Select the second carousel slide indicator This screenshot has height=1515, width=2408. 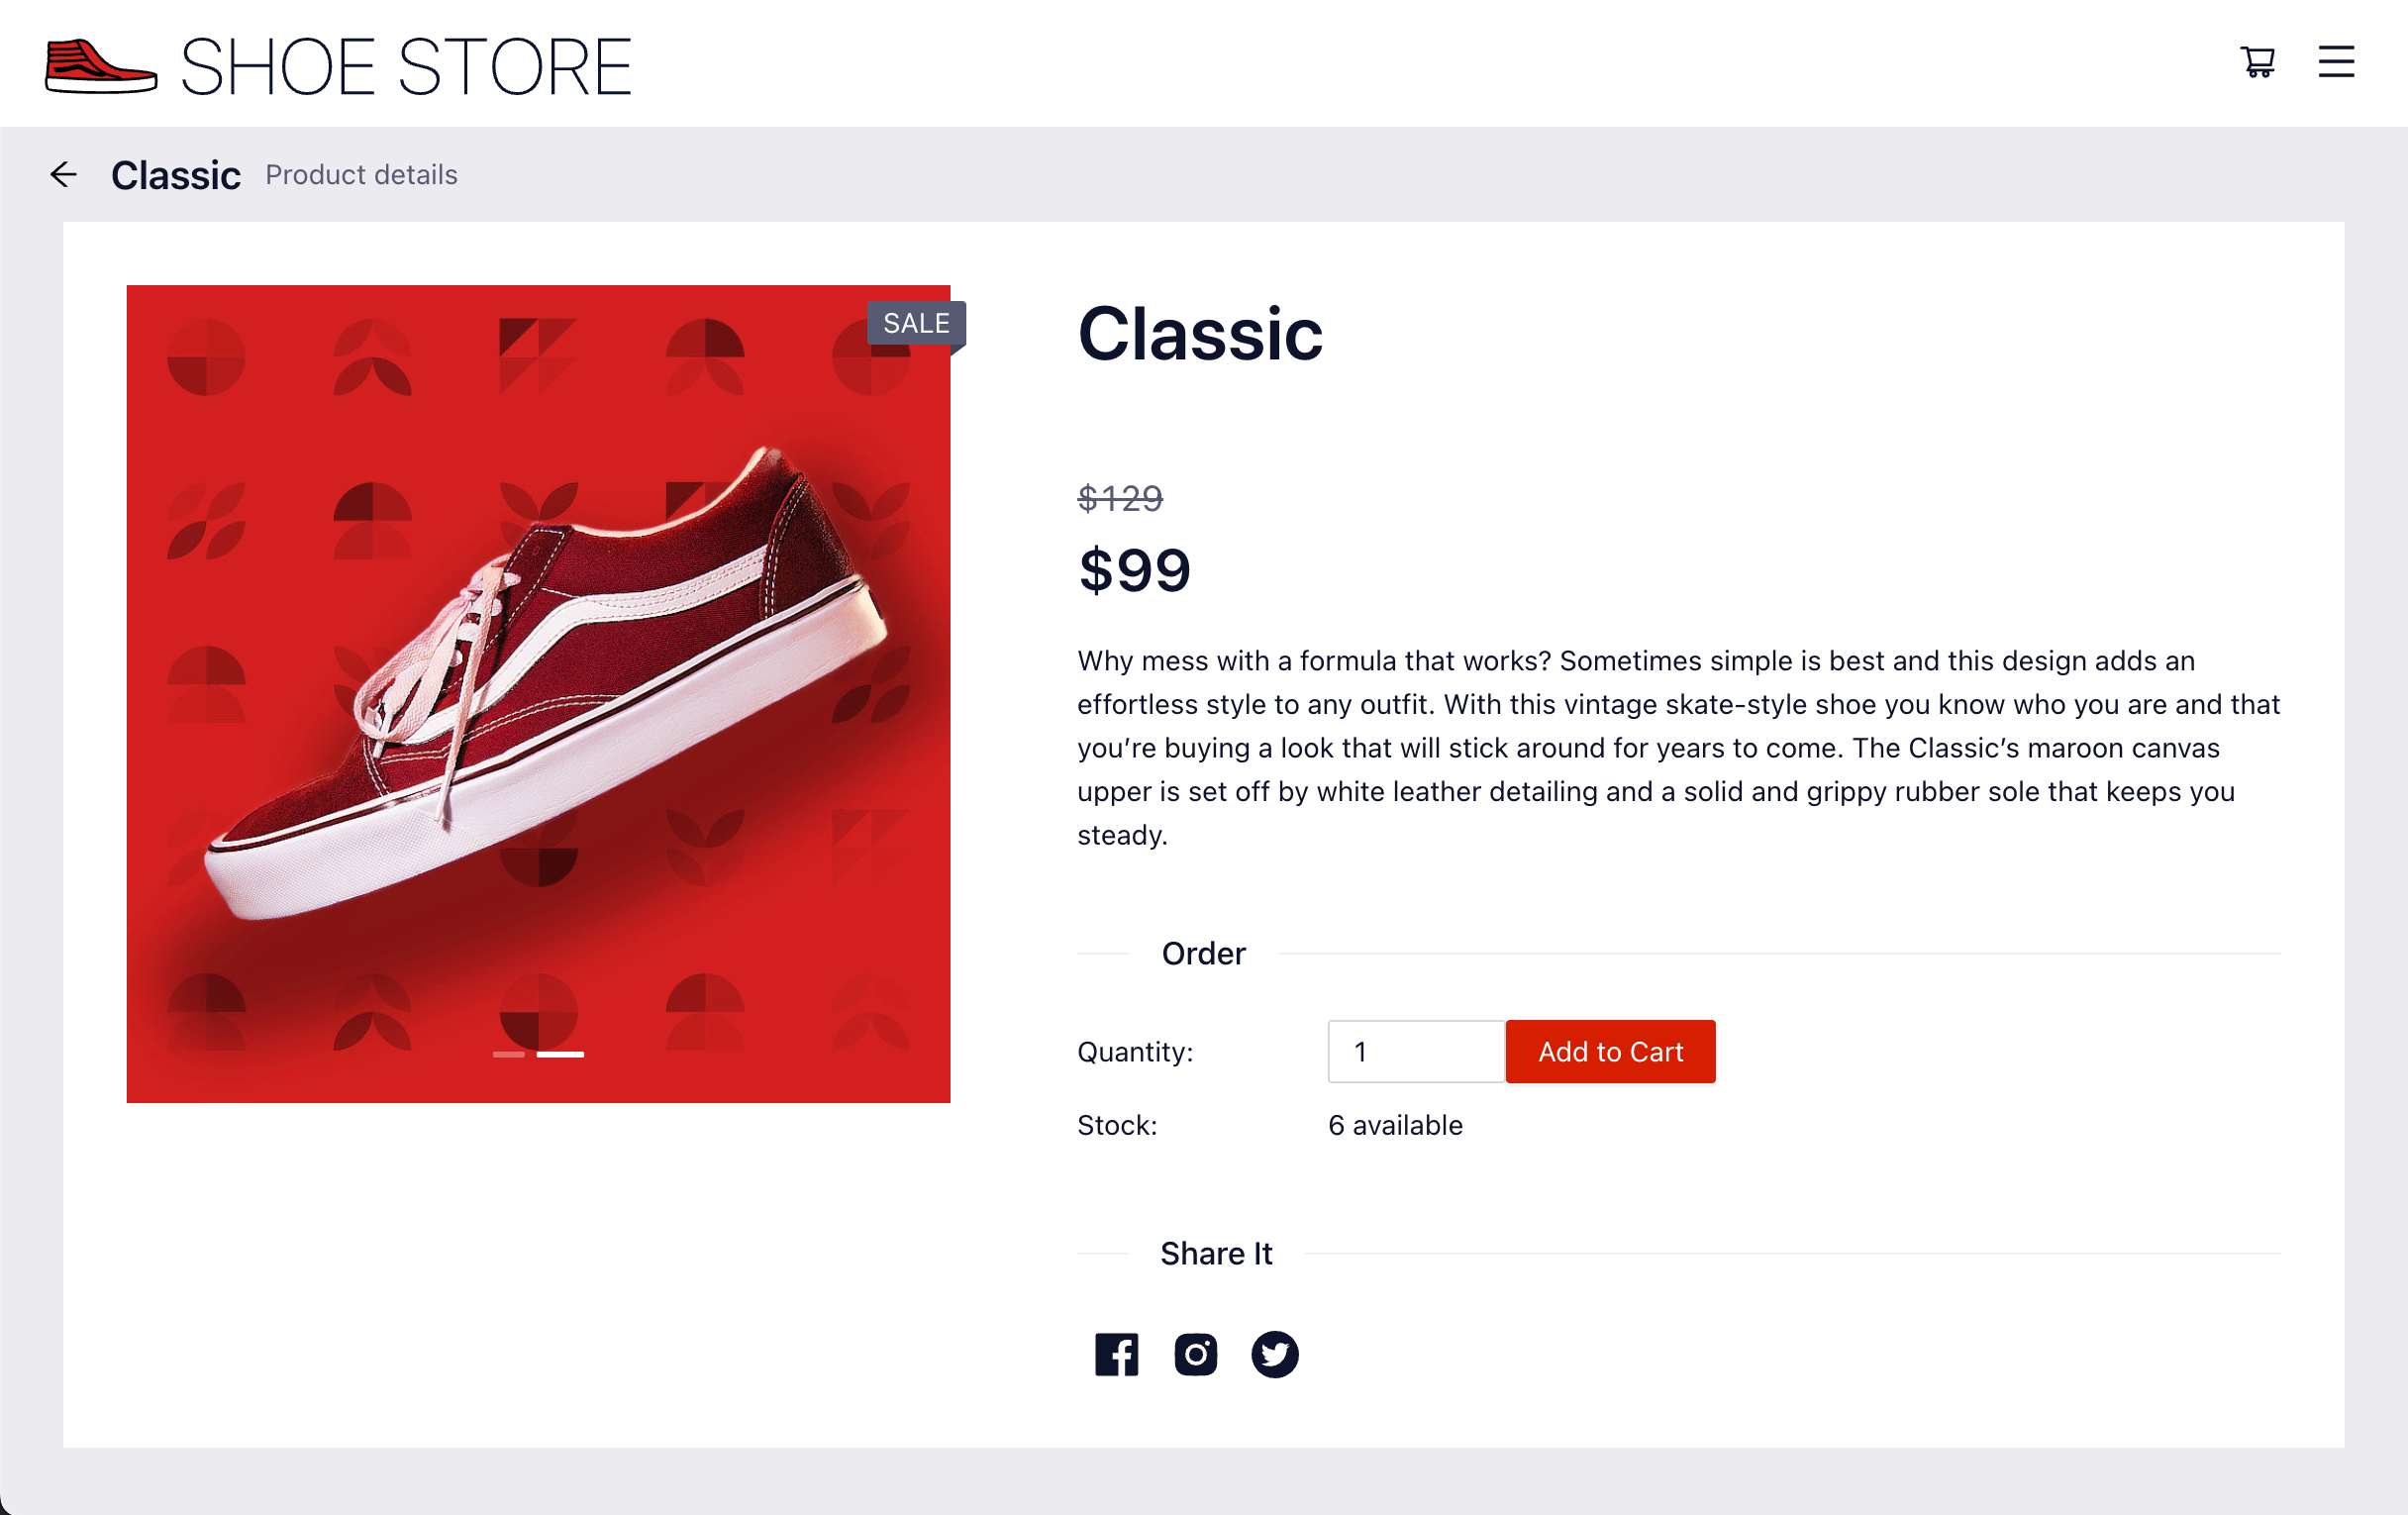click(560, 1054)
